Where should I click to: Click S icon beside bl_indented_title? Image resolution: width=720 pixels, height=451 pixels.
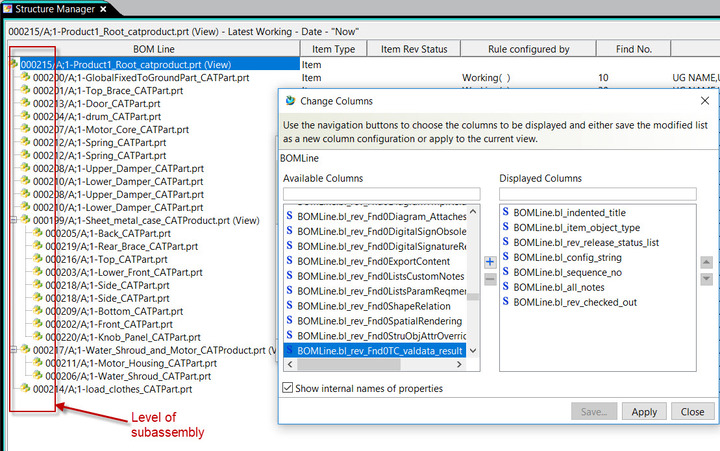tap(506, 212)
